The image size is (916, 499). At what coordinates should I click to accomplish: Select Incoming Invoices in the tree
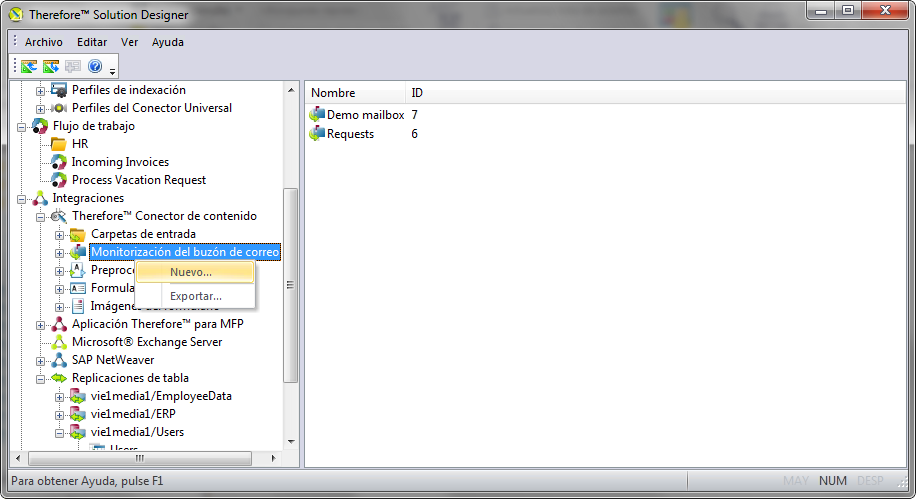coord(120,162)
